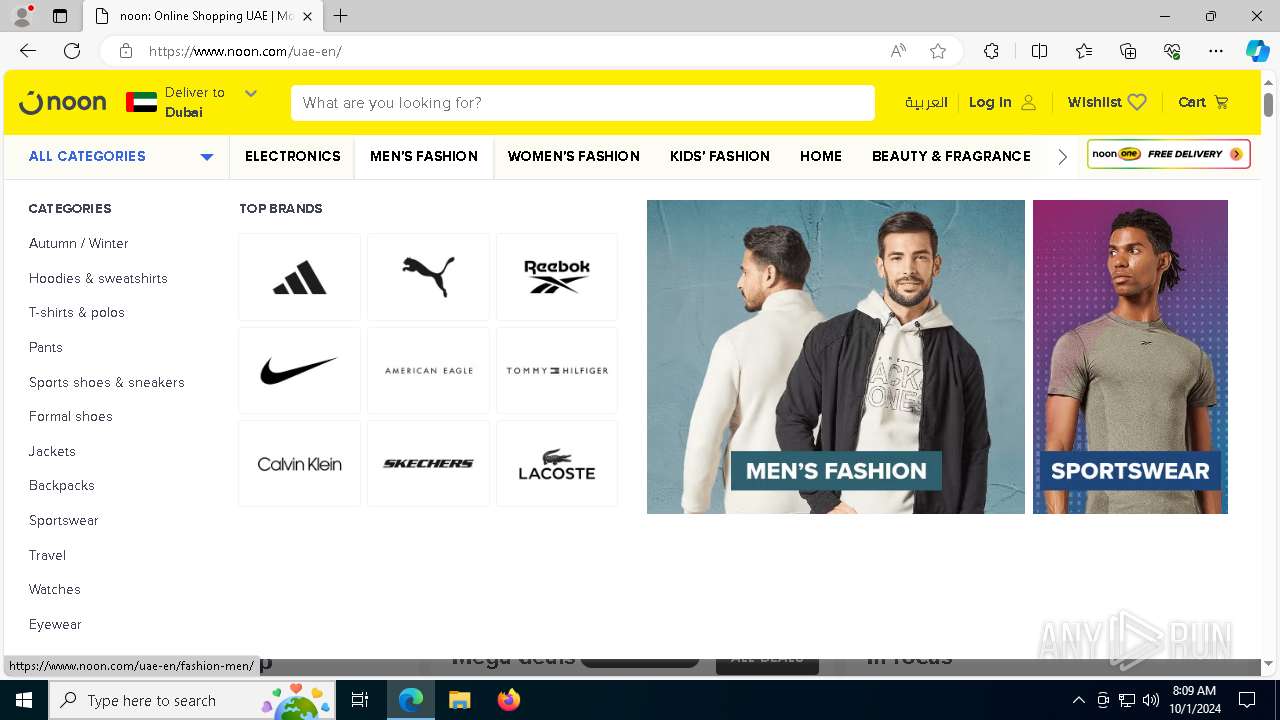Viewport: 1280px width, 720px height.
Task: Open the notification center icon
Action: pyautogui.click(x=1247, y=700)
